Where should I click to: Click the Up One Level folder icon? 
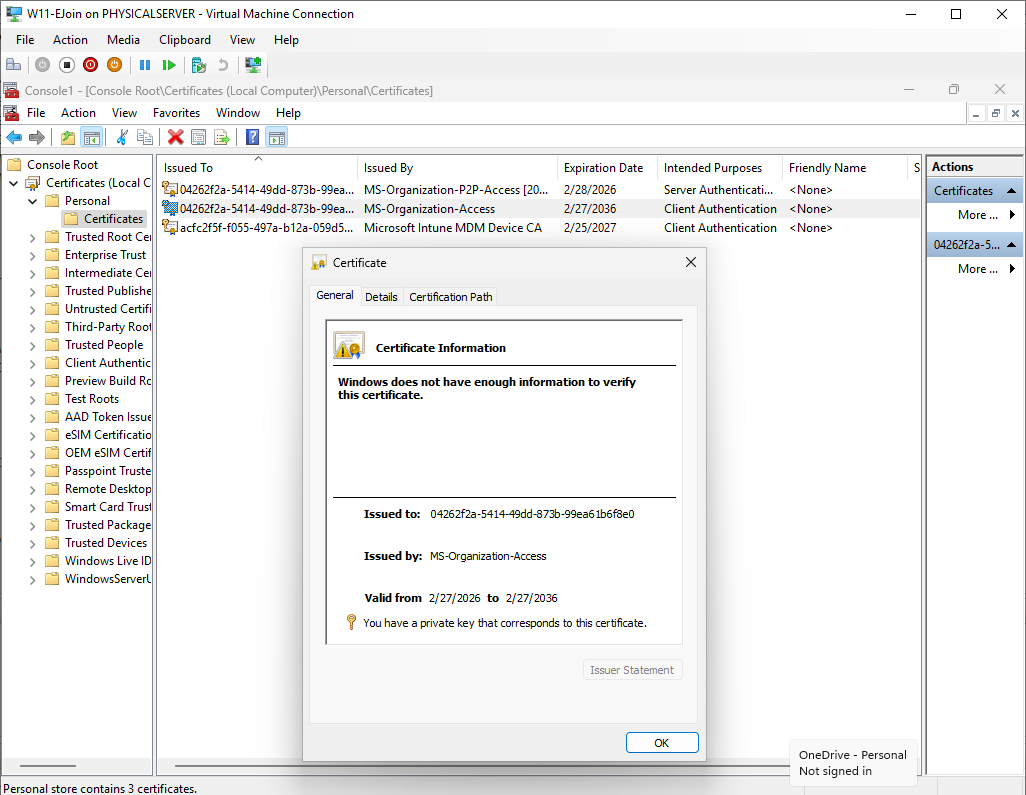point(67,137)
